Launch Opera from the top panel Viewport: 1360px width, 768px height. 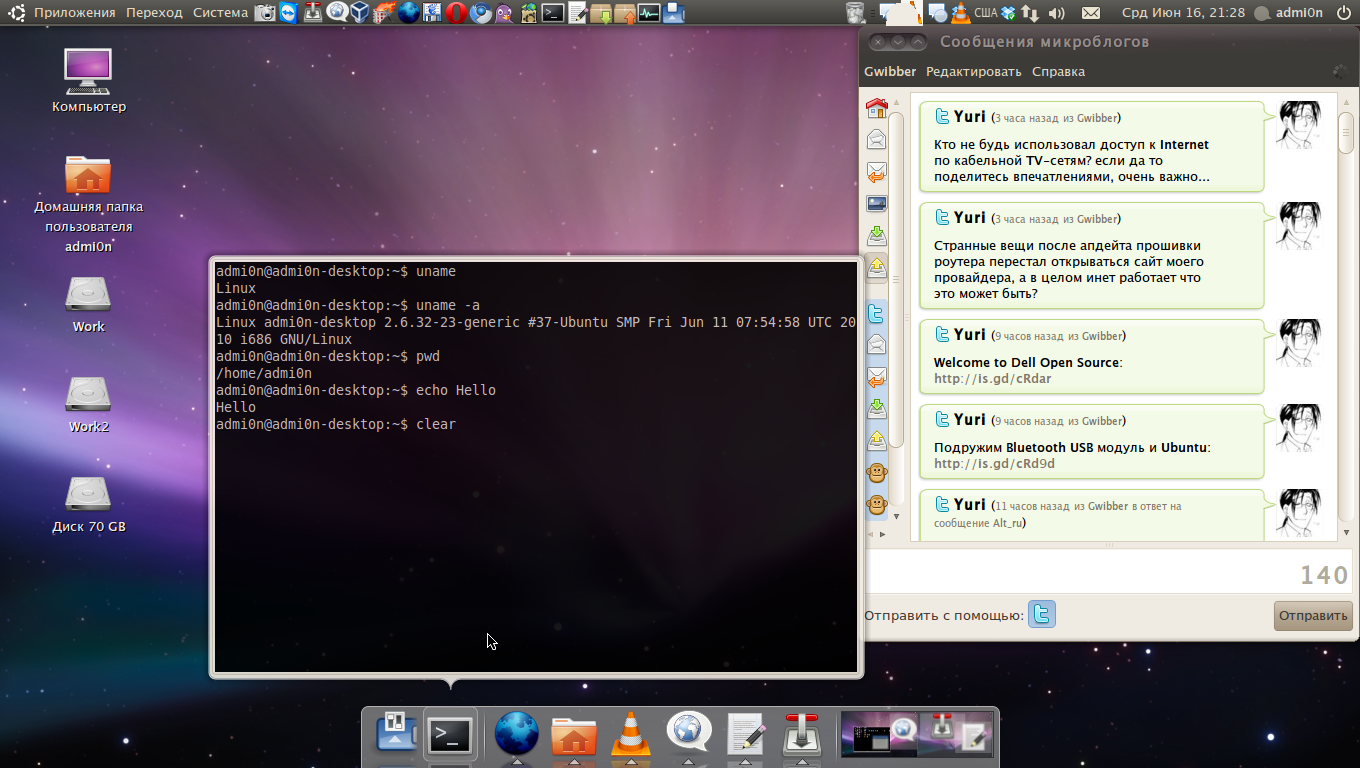click(456, 12)
